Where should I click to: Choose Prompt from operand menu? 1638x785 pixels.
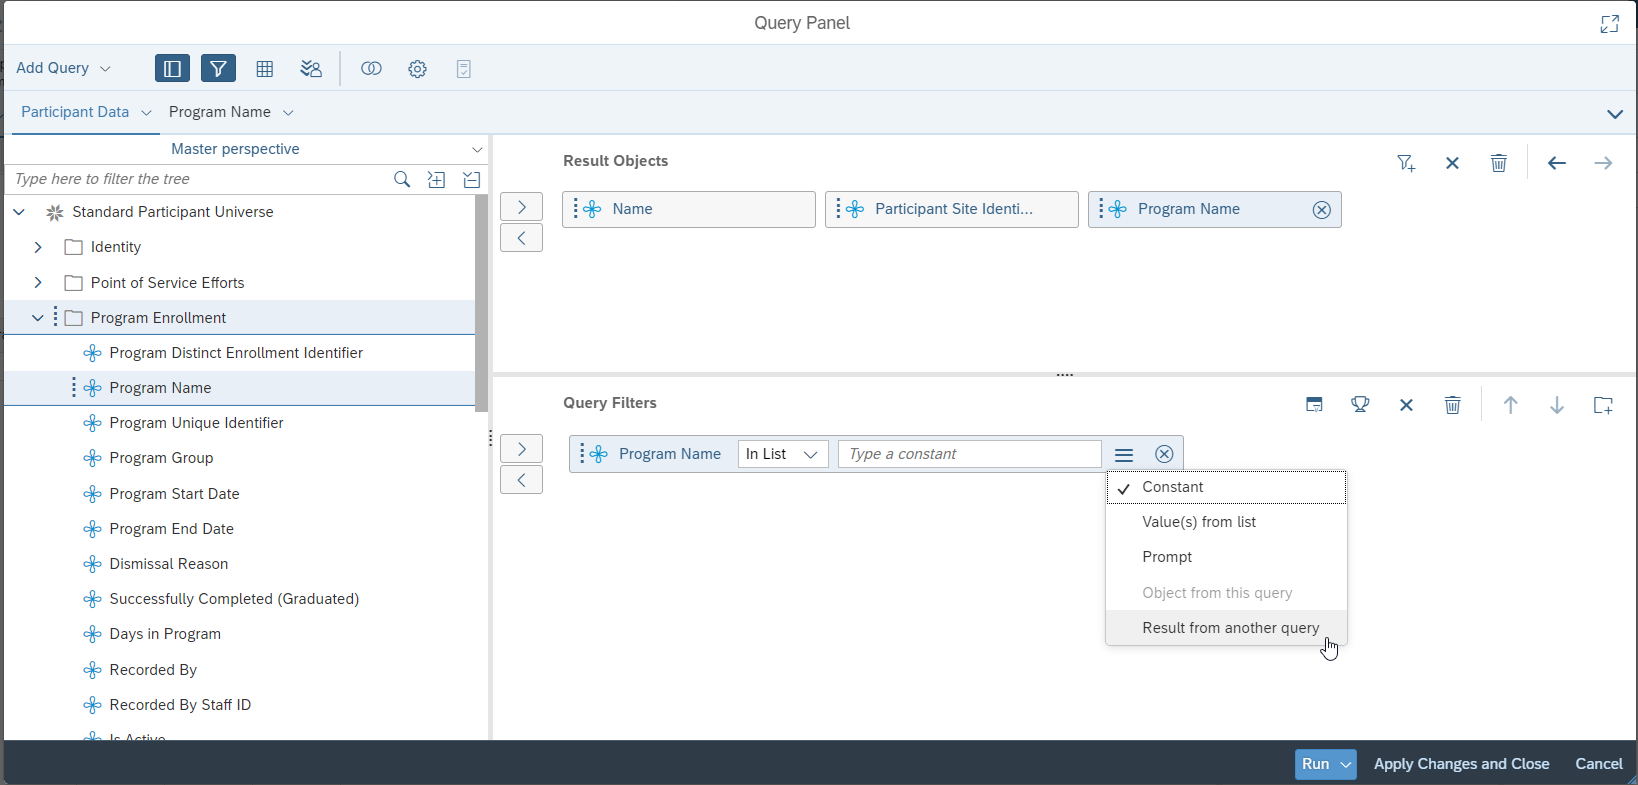[1226, 557]
